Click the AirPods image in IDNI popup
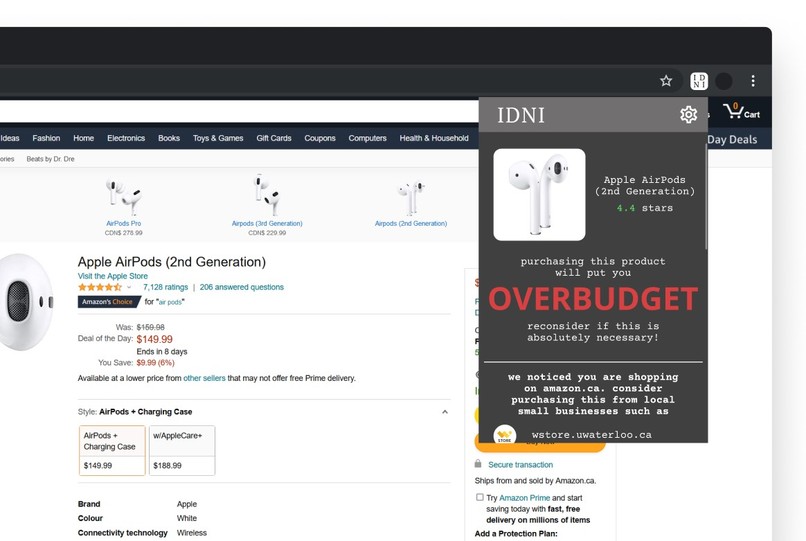 tap(539, 194)
